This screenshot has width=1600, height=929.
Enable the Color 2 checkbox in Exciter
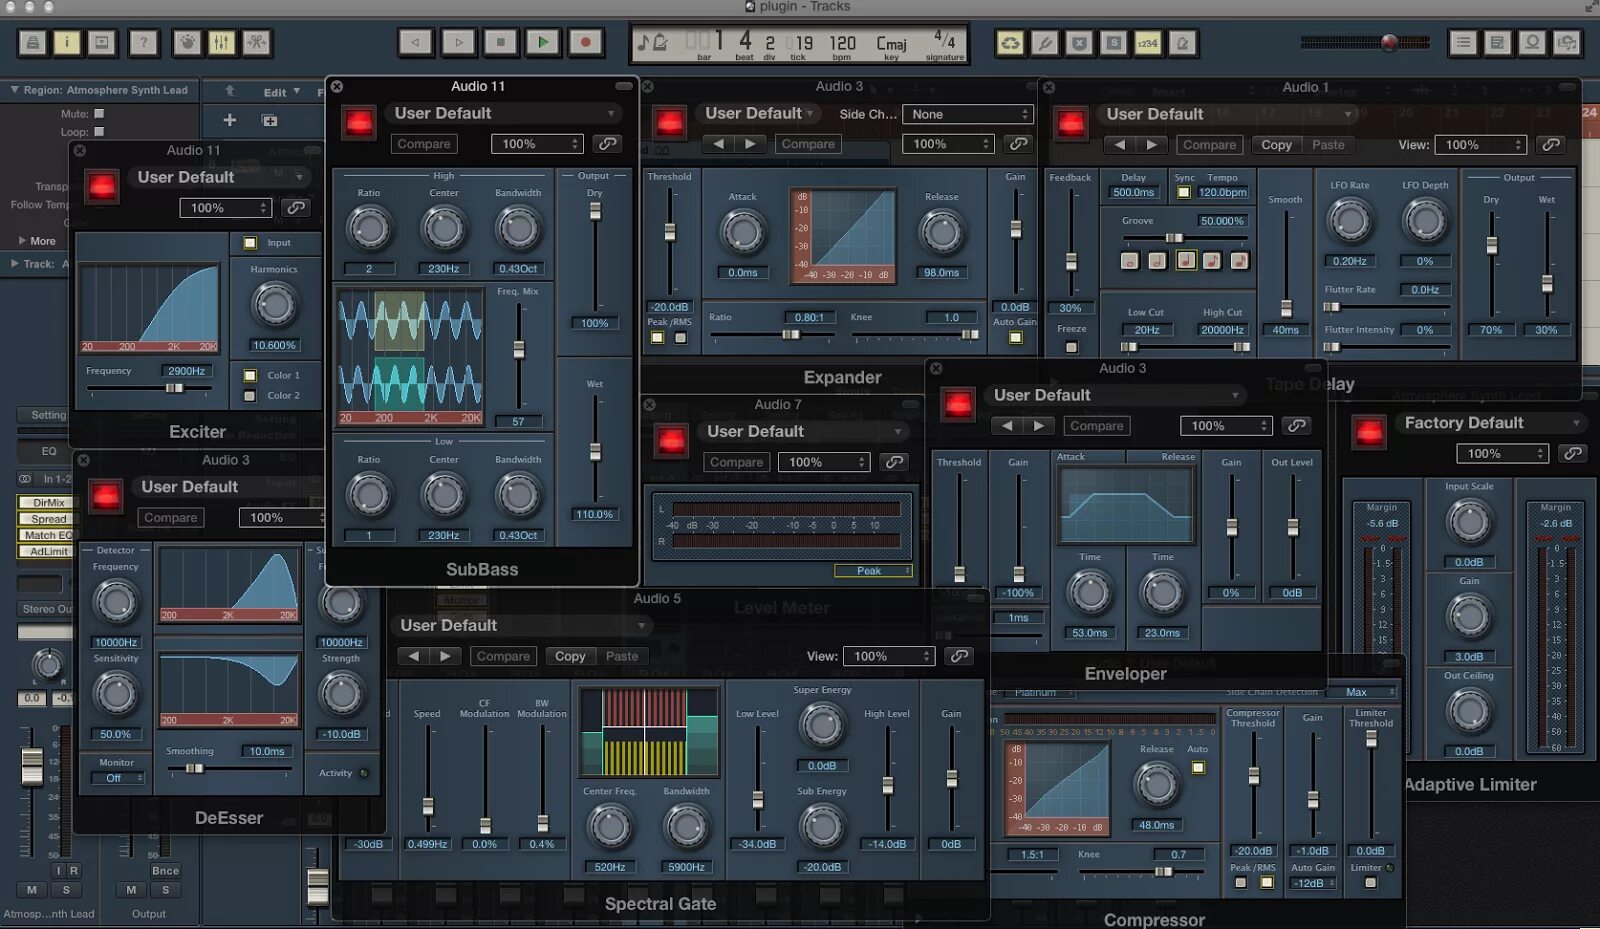point(250,395)
